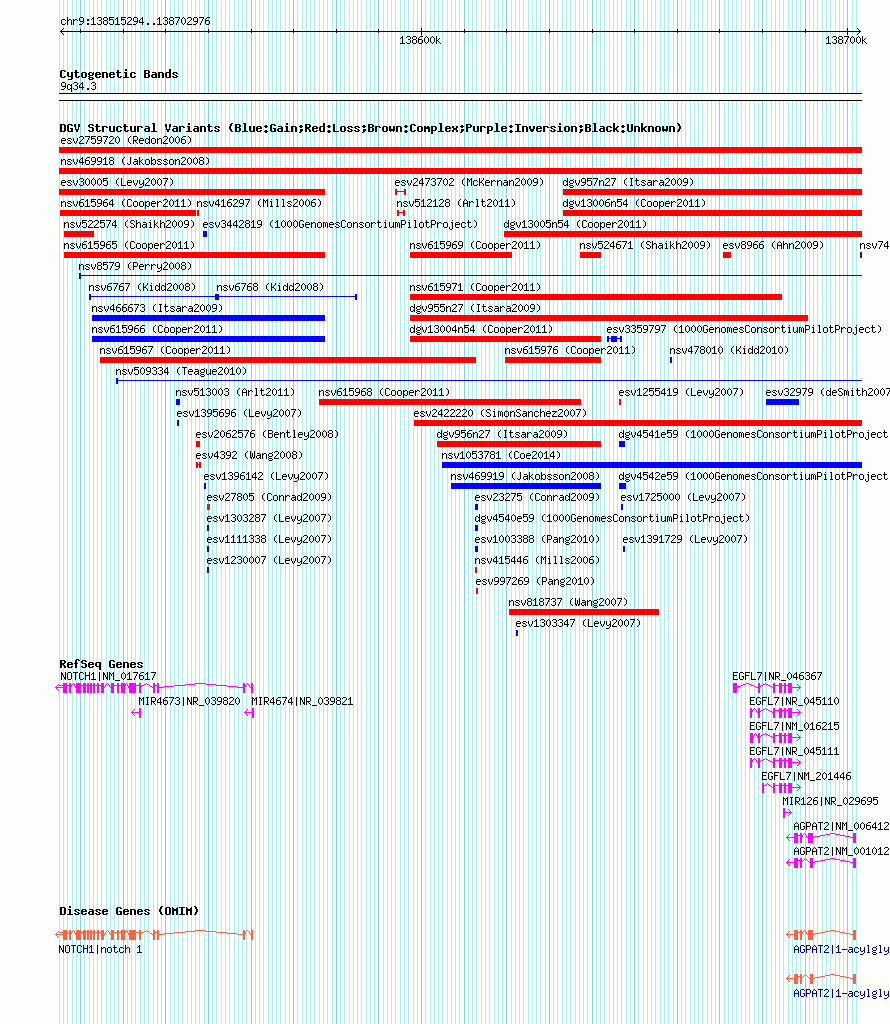This screenshot has width=890, height=1024.
Task: Click nsv1053781 (Coe2014) label
Action: point(501,454)
